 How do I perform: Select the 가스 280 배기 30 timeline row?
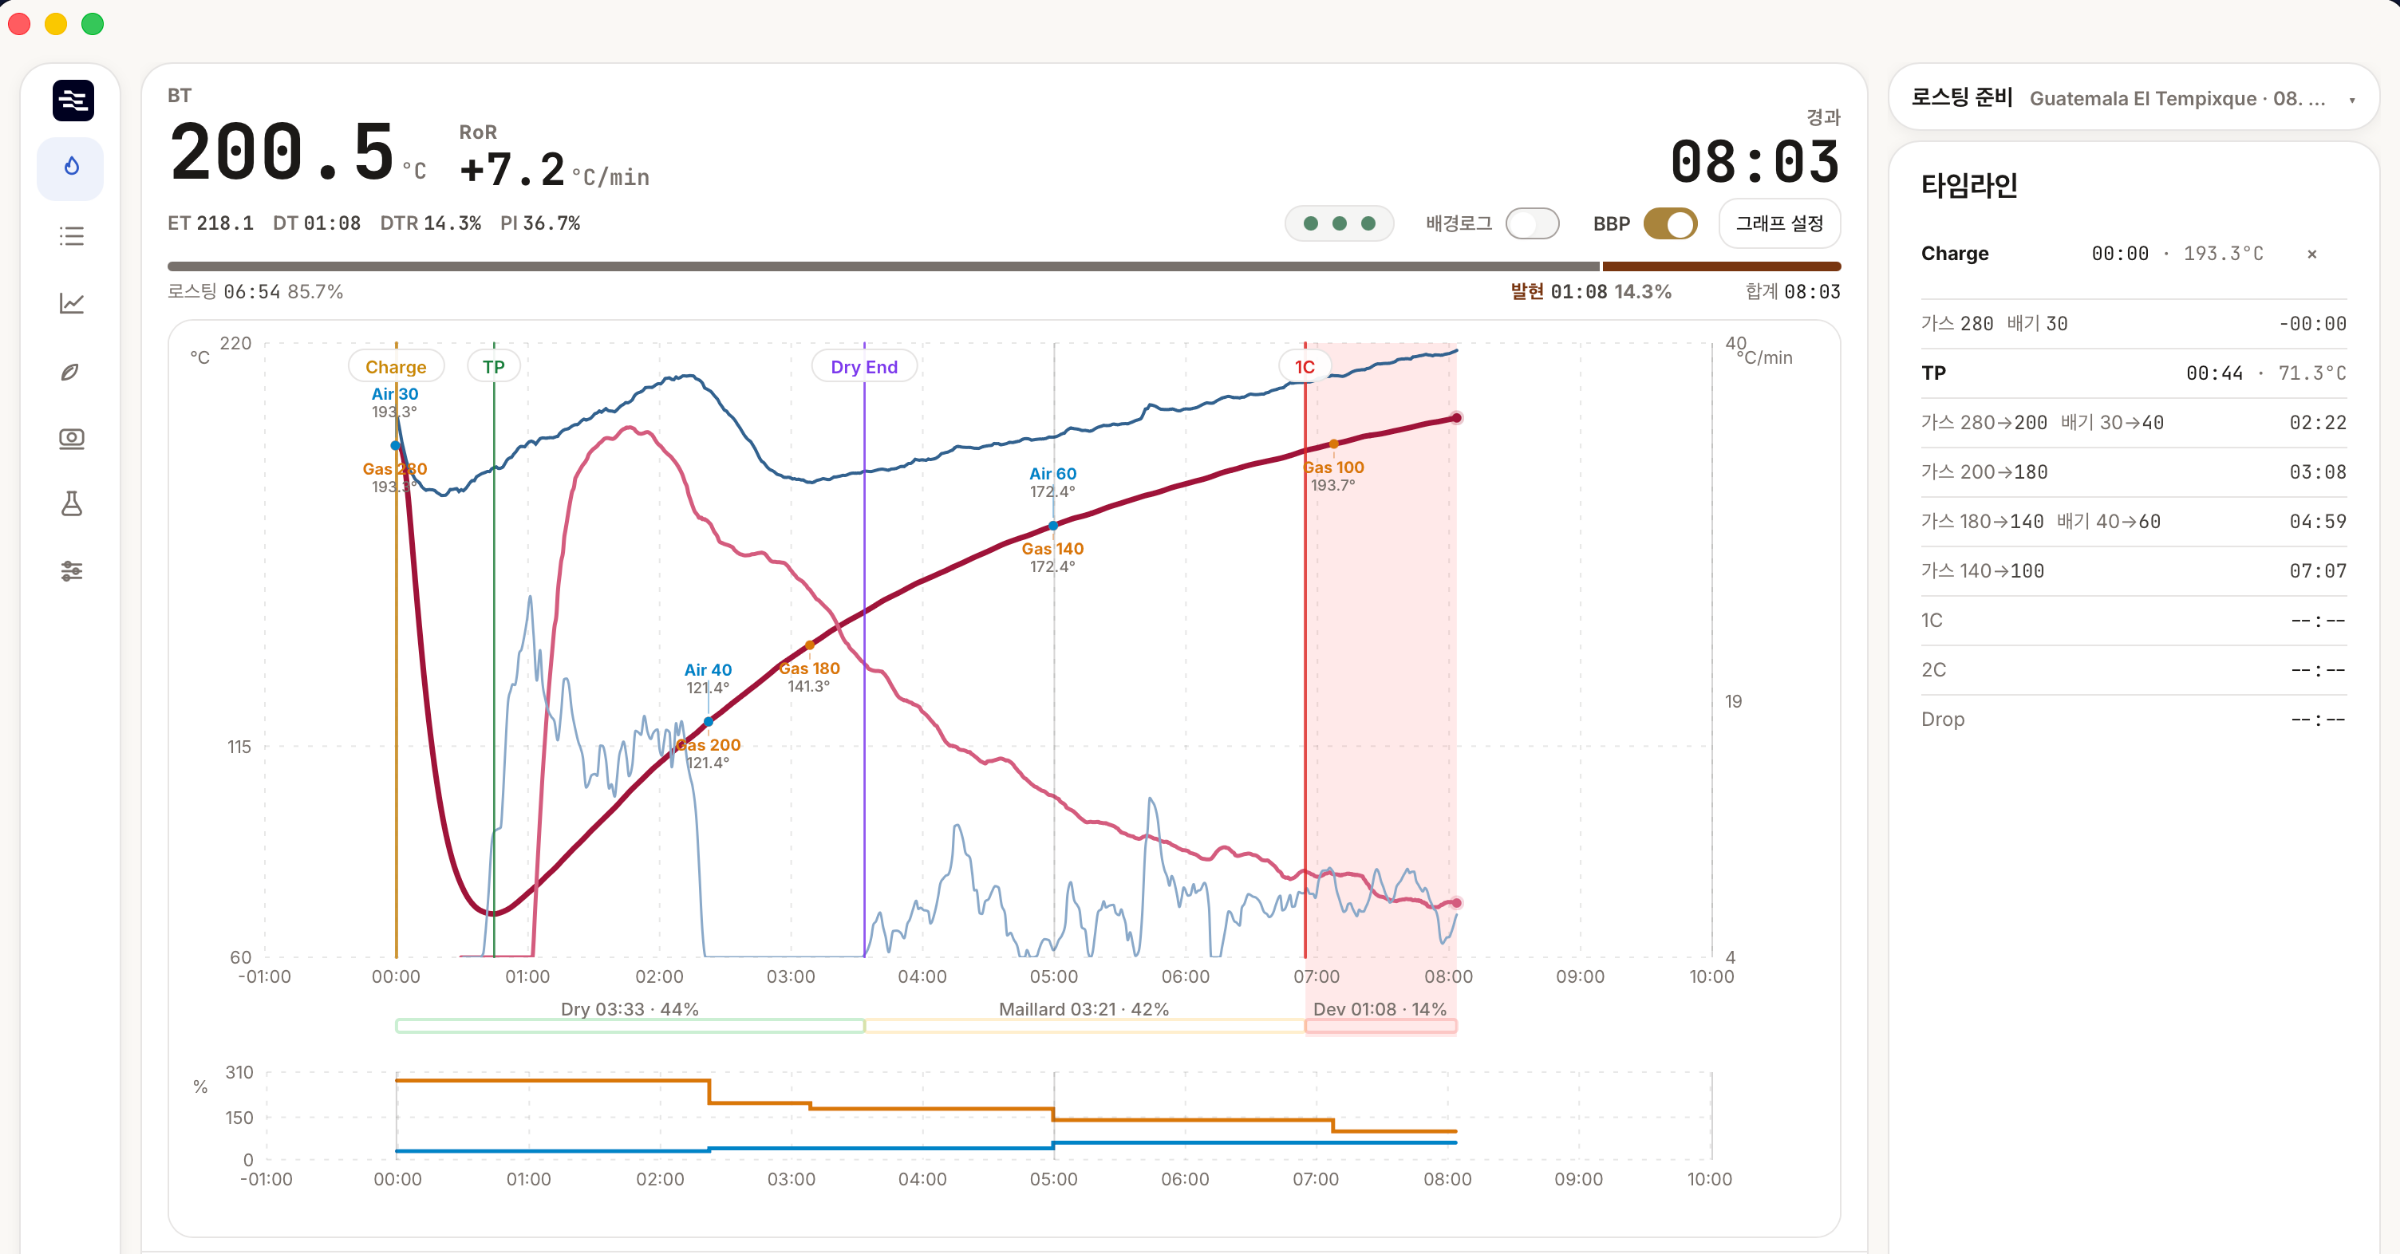2133,324
